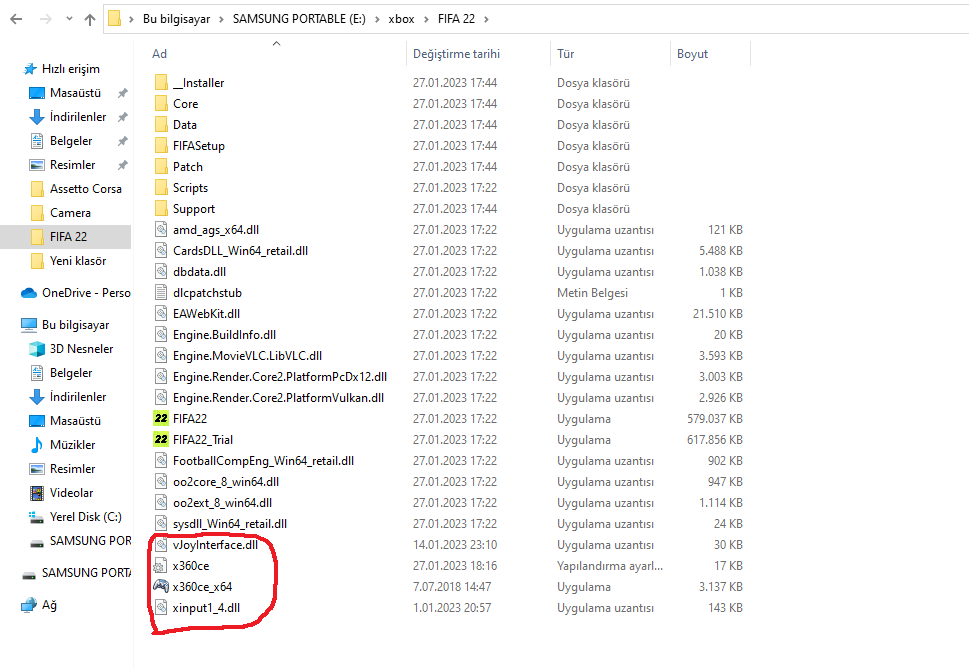
Task: Sort by Ad column header
Action: pyautogui.click(x=159, y=54)
